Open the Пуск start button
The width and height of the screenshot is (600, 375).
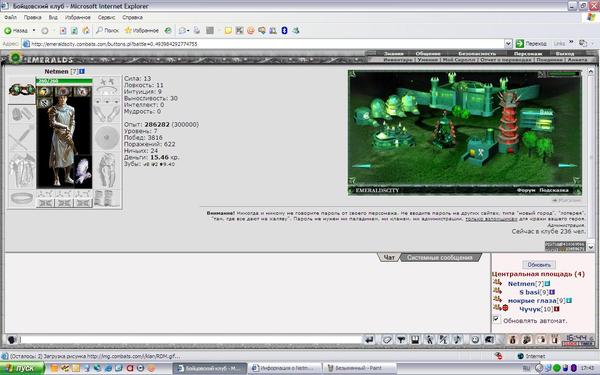(x=22, y=368)
